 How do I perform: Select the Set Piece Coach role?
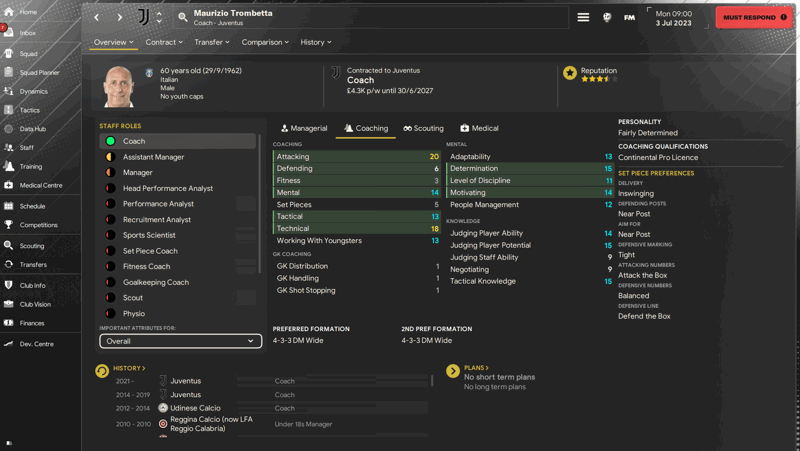(178, 251)
